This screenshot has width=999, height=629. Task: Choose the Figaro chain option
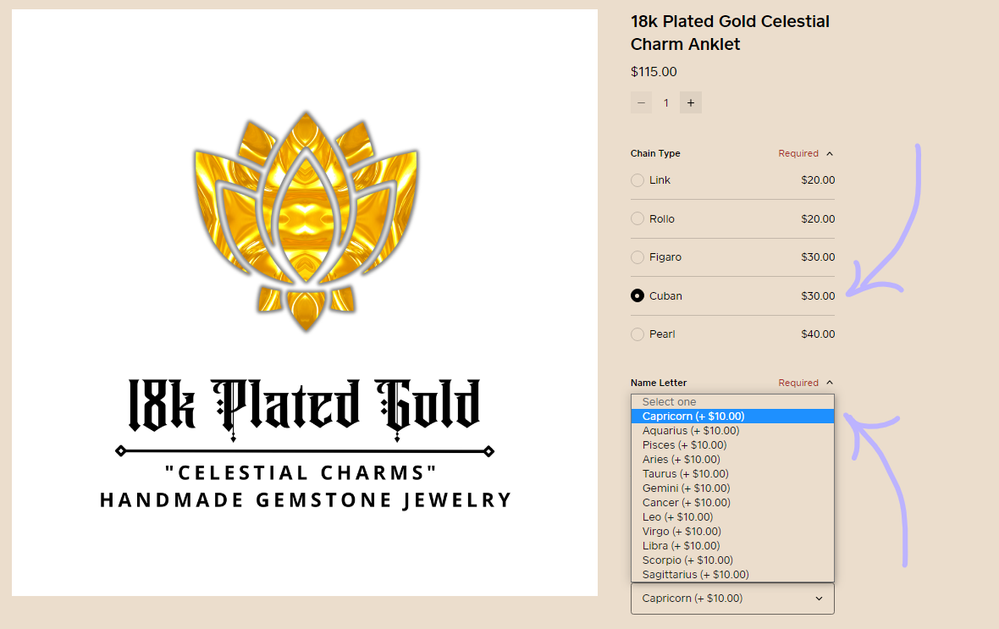pyautogui.click(x=638, y=258)
